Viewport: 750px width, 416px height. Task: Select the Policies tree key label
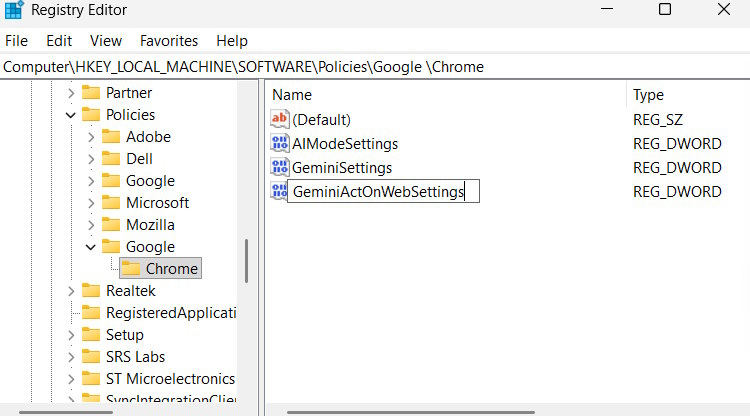131,115
